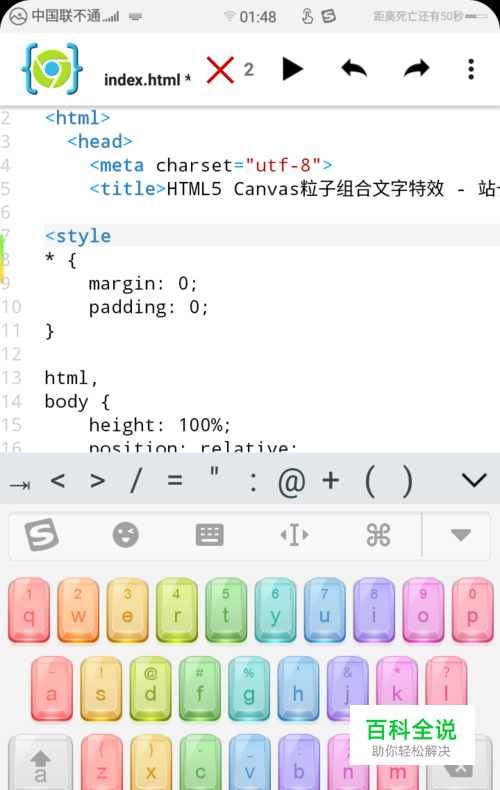Hide the keyboard with down triangle
The height and width of the screenshot is (790, 500).
461,535
